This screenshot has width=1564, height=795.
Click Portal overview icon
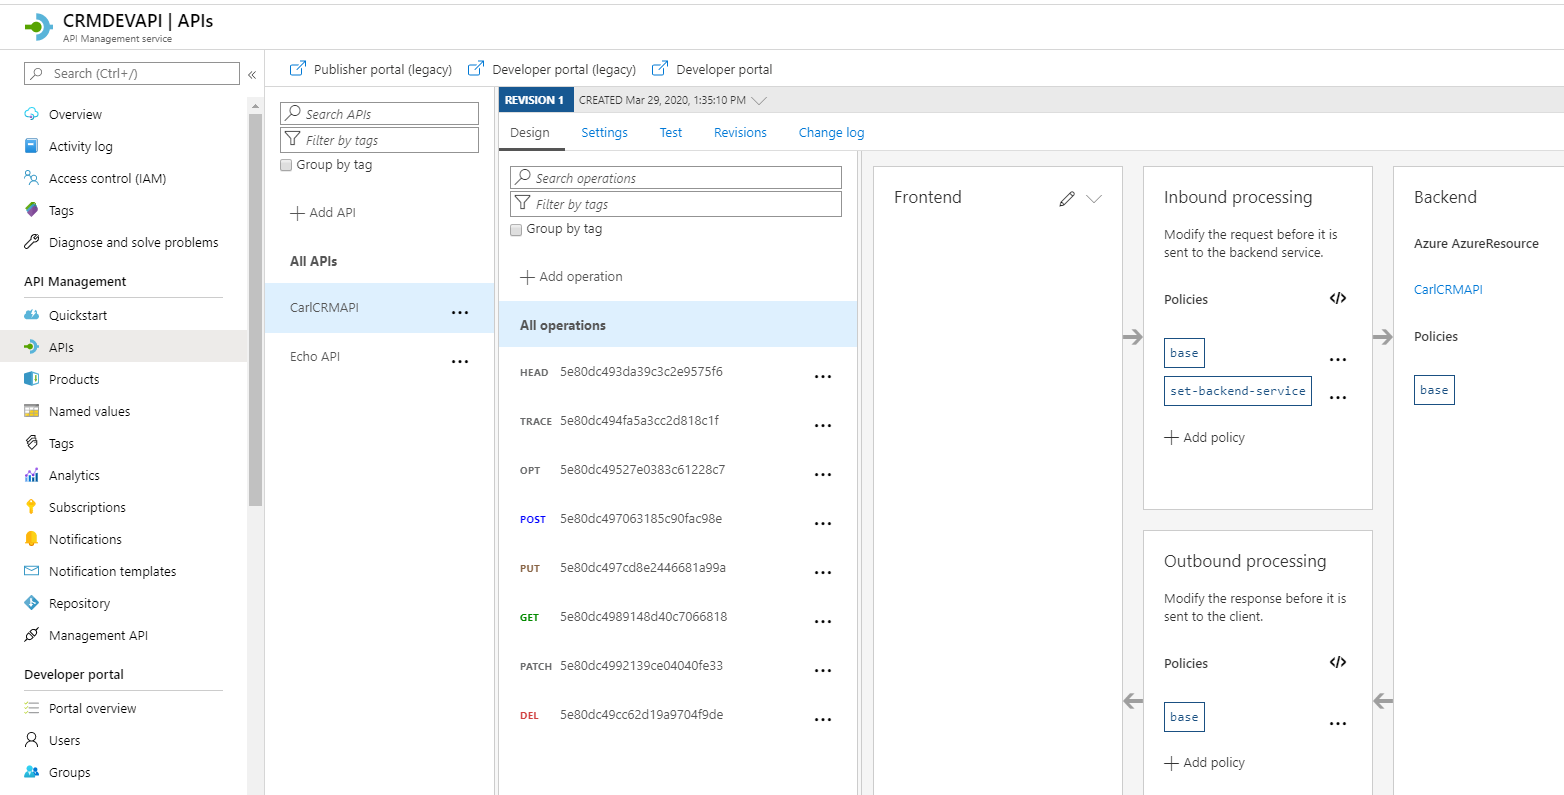tap(31, 708)
